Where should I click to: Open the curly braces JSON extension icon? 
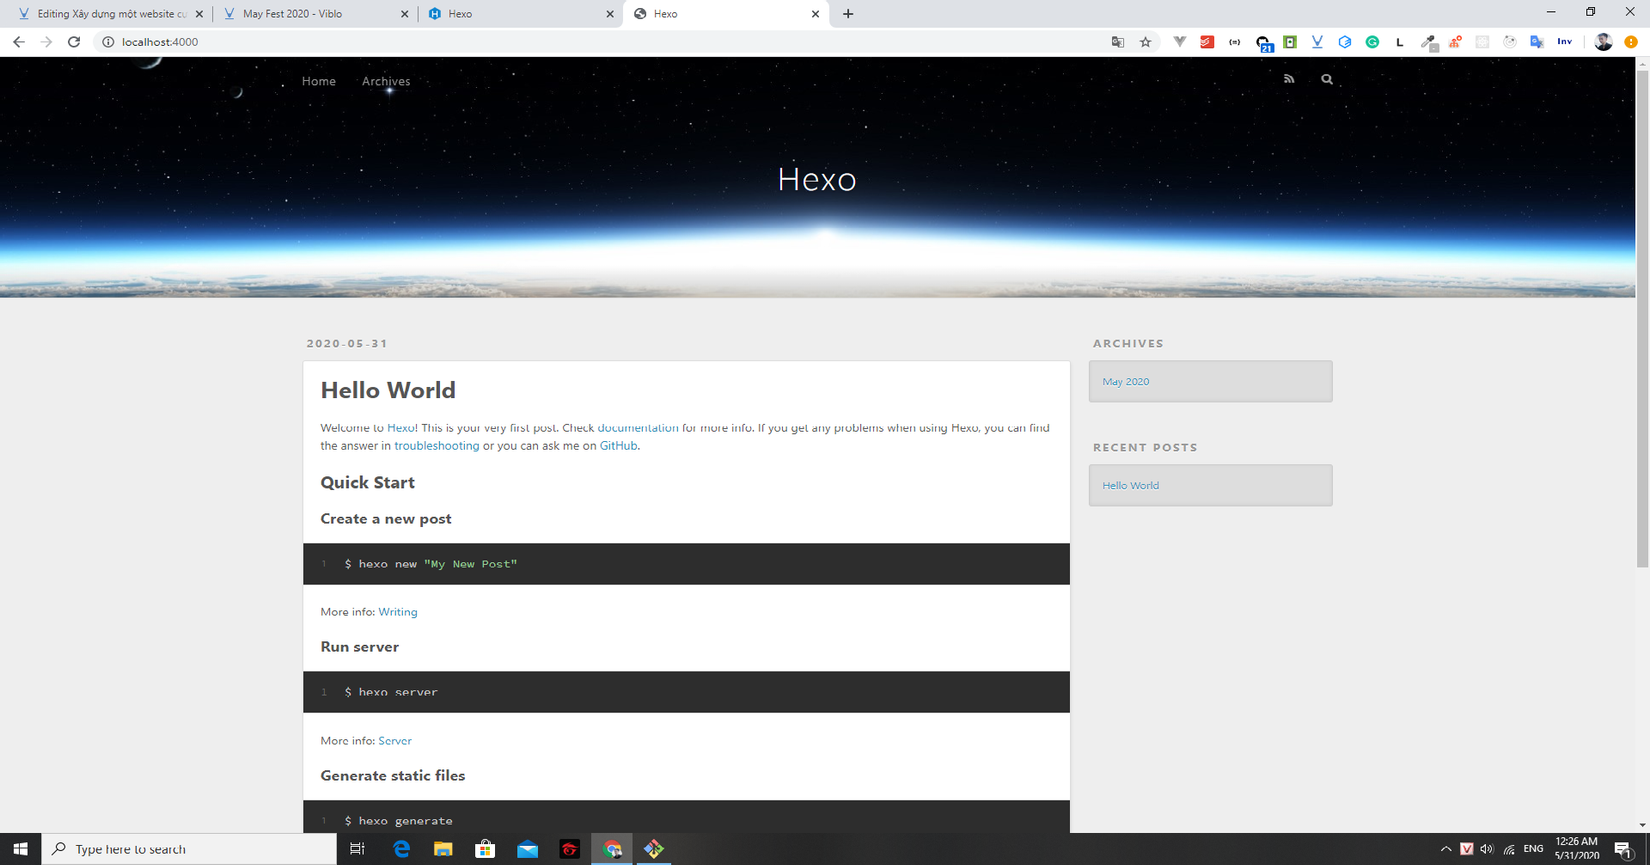[x=1235, y=42]
